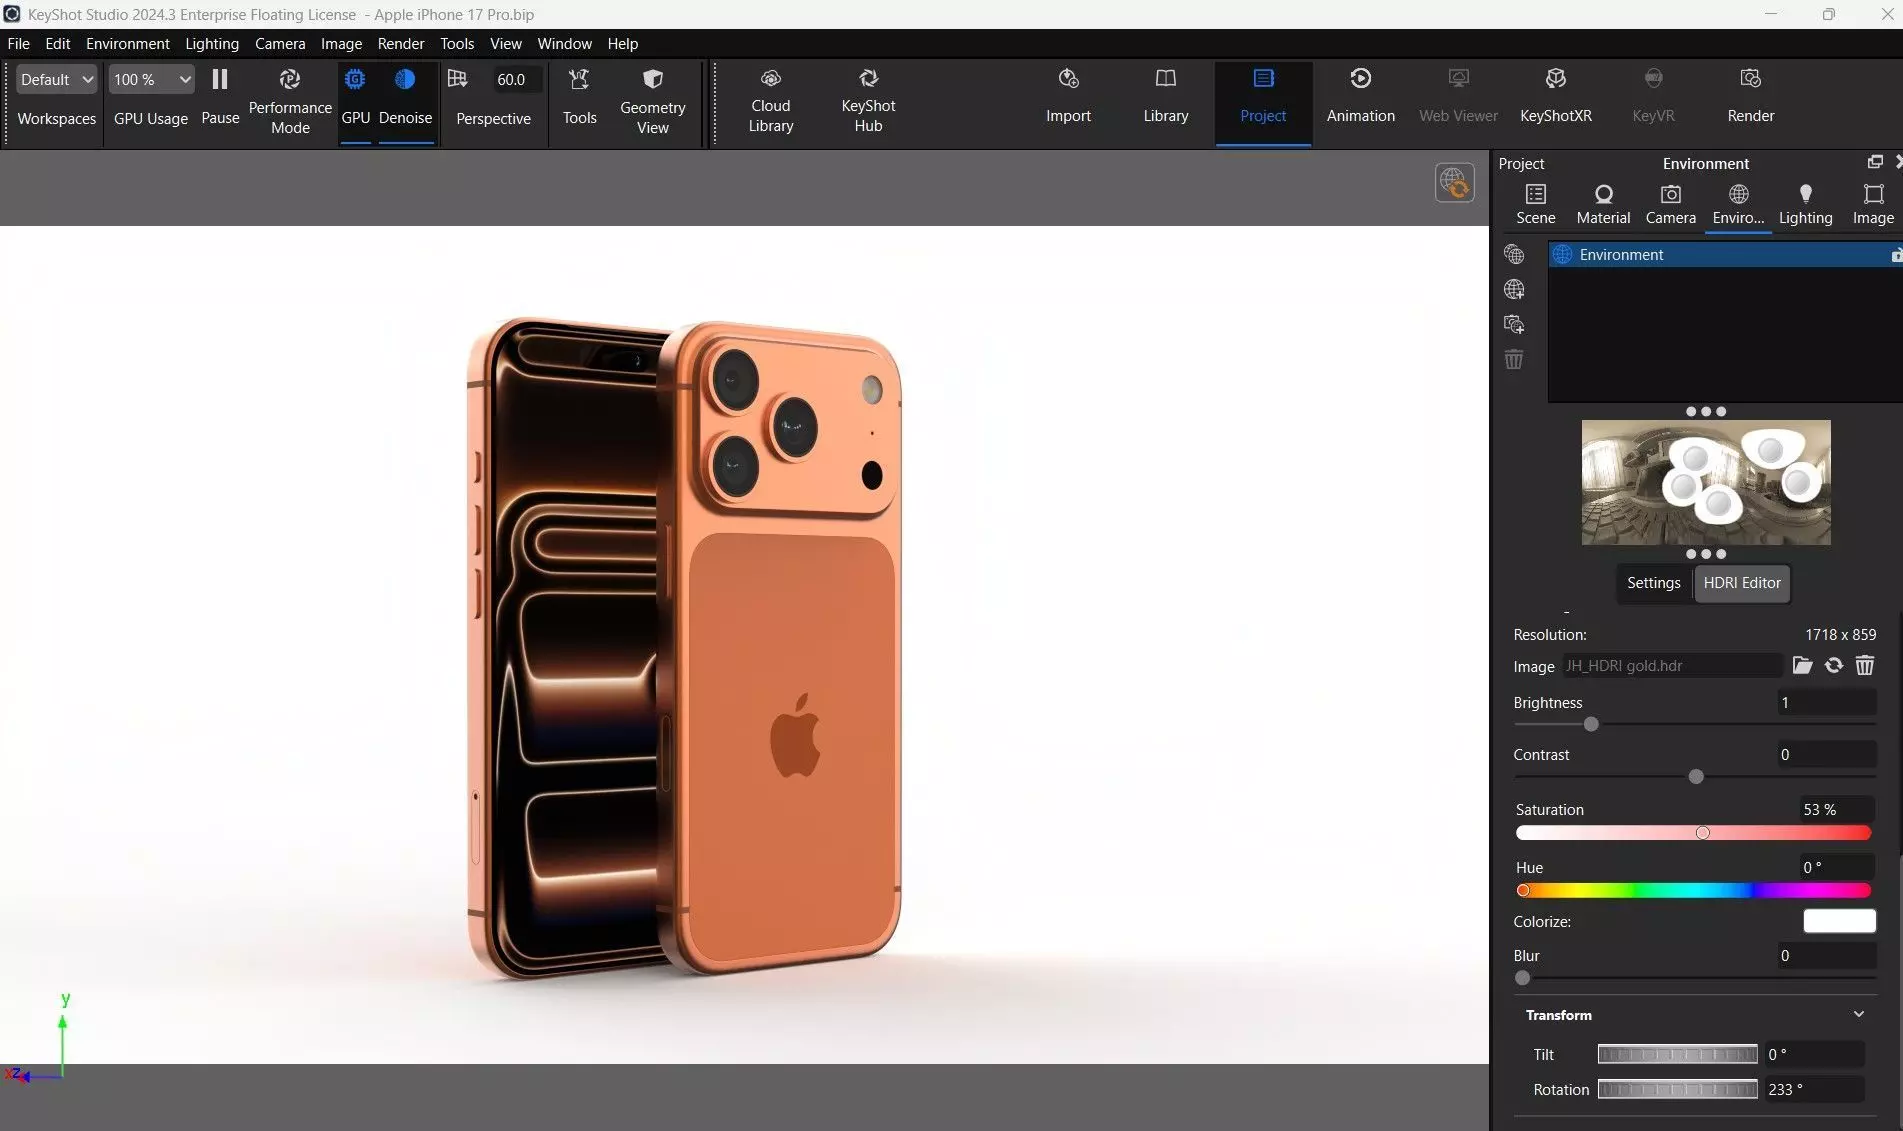Click the Tilt dial control
This screenshot has width=1903, height=1131.
pos(1677,1054)
